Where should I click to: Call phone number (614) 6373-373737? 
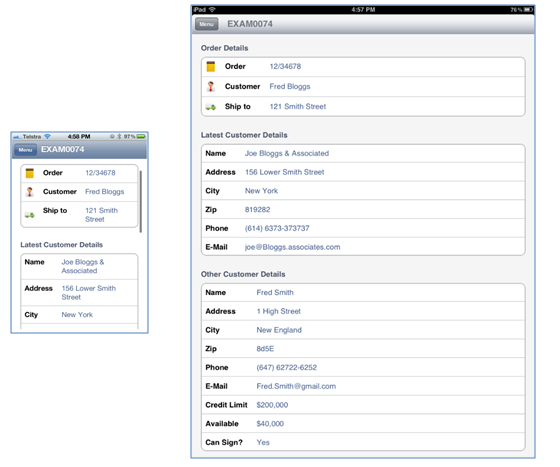click(x=277, y=228)
